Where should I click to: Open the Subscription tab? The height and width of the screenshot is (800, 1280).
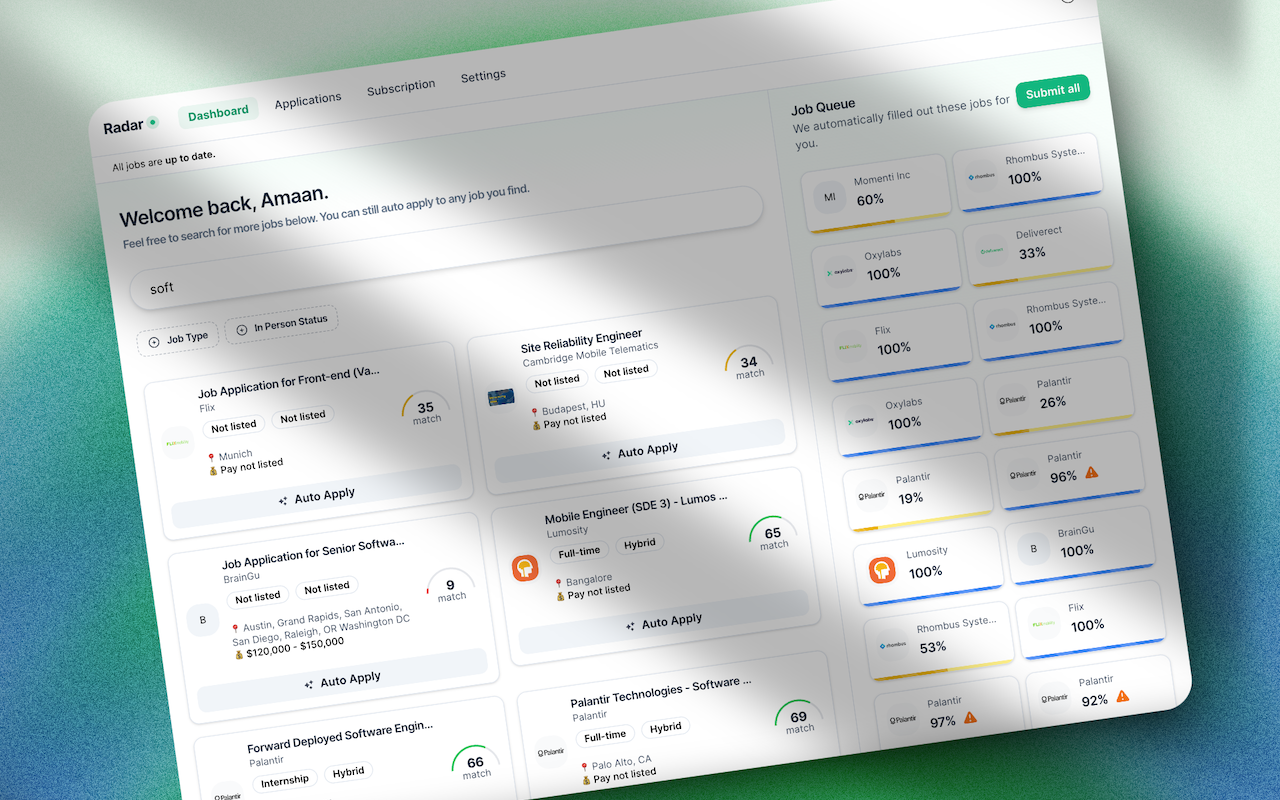(400, 87)
